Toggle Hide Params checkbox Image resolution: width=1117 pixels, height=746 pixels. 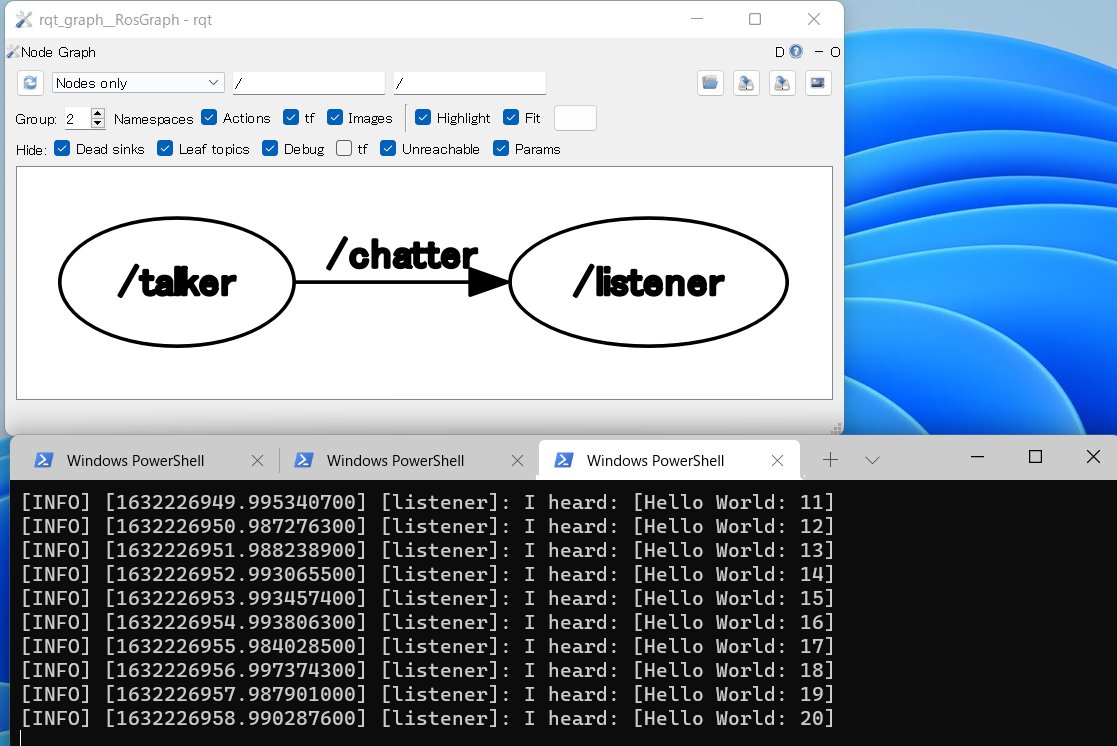coord(501,148)
